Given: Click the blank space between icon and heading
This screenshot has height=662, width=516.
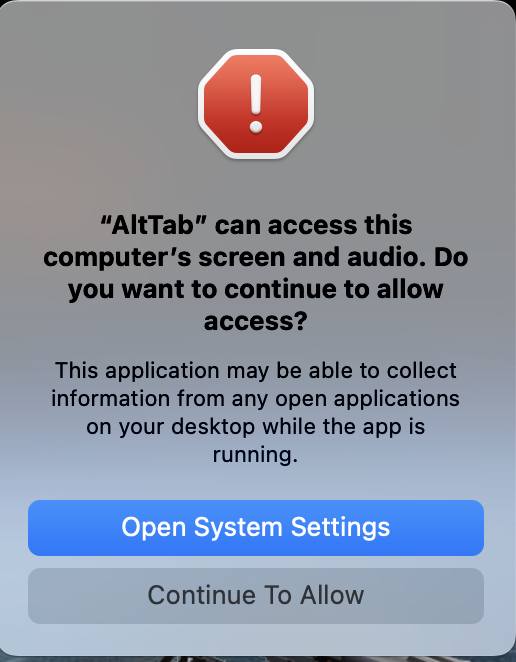Looking at the screenshot, I should (256, 186).
